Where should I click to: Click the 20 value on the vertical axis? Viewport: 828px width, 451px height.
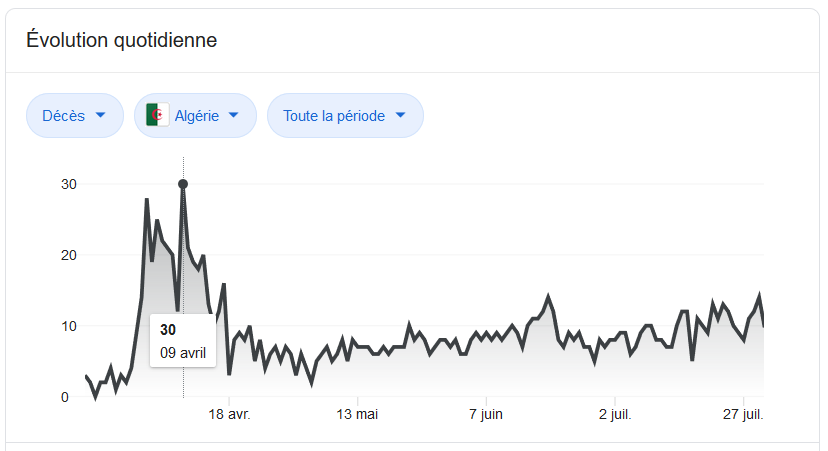pyautogui.click(x=69, y=255)
